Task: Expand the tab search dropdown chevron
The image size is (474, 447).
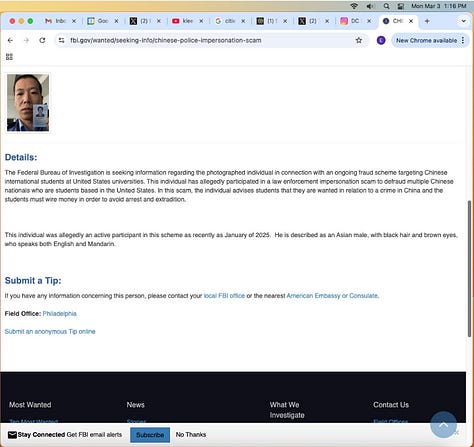Action: (x=463, y=21)
